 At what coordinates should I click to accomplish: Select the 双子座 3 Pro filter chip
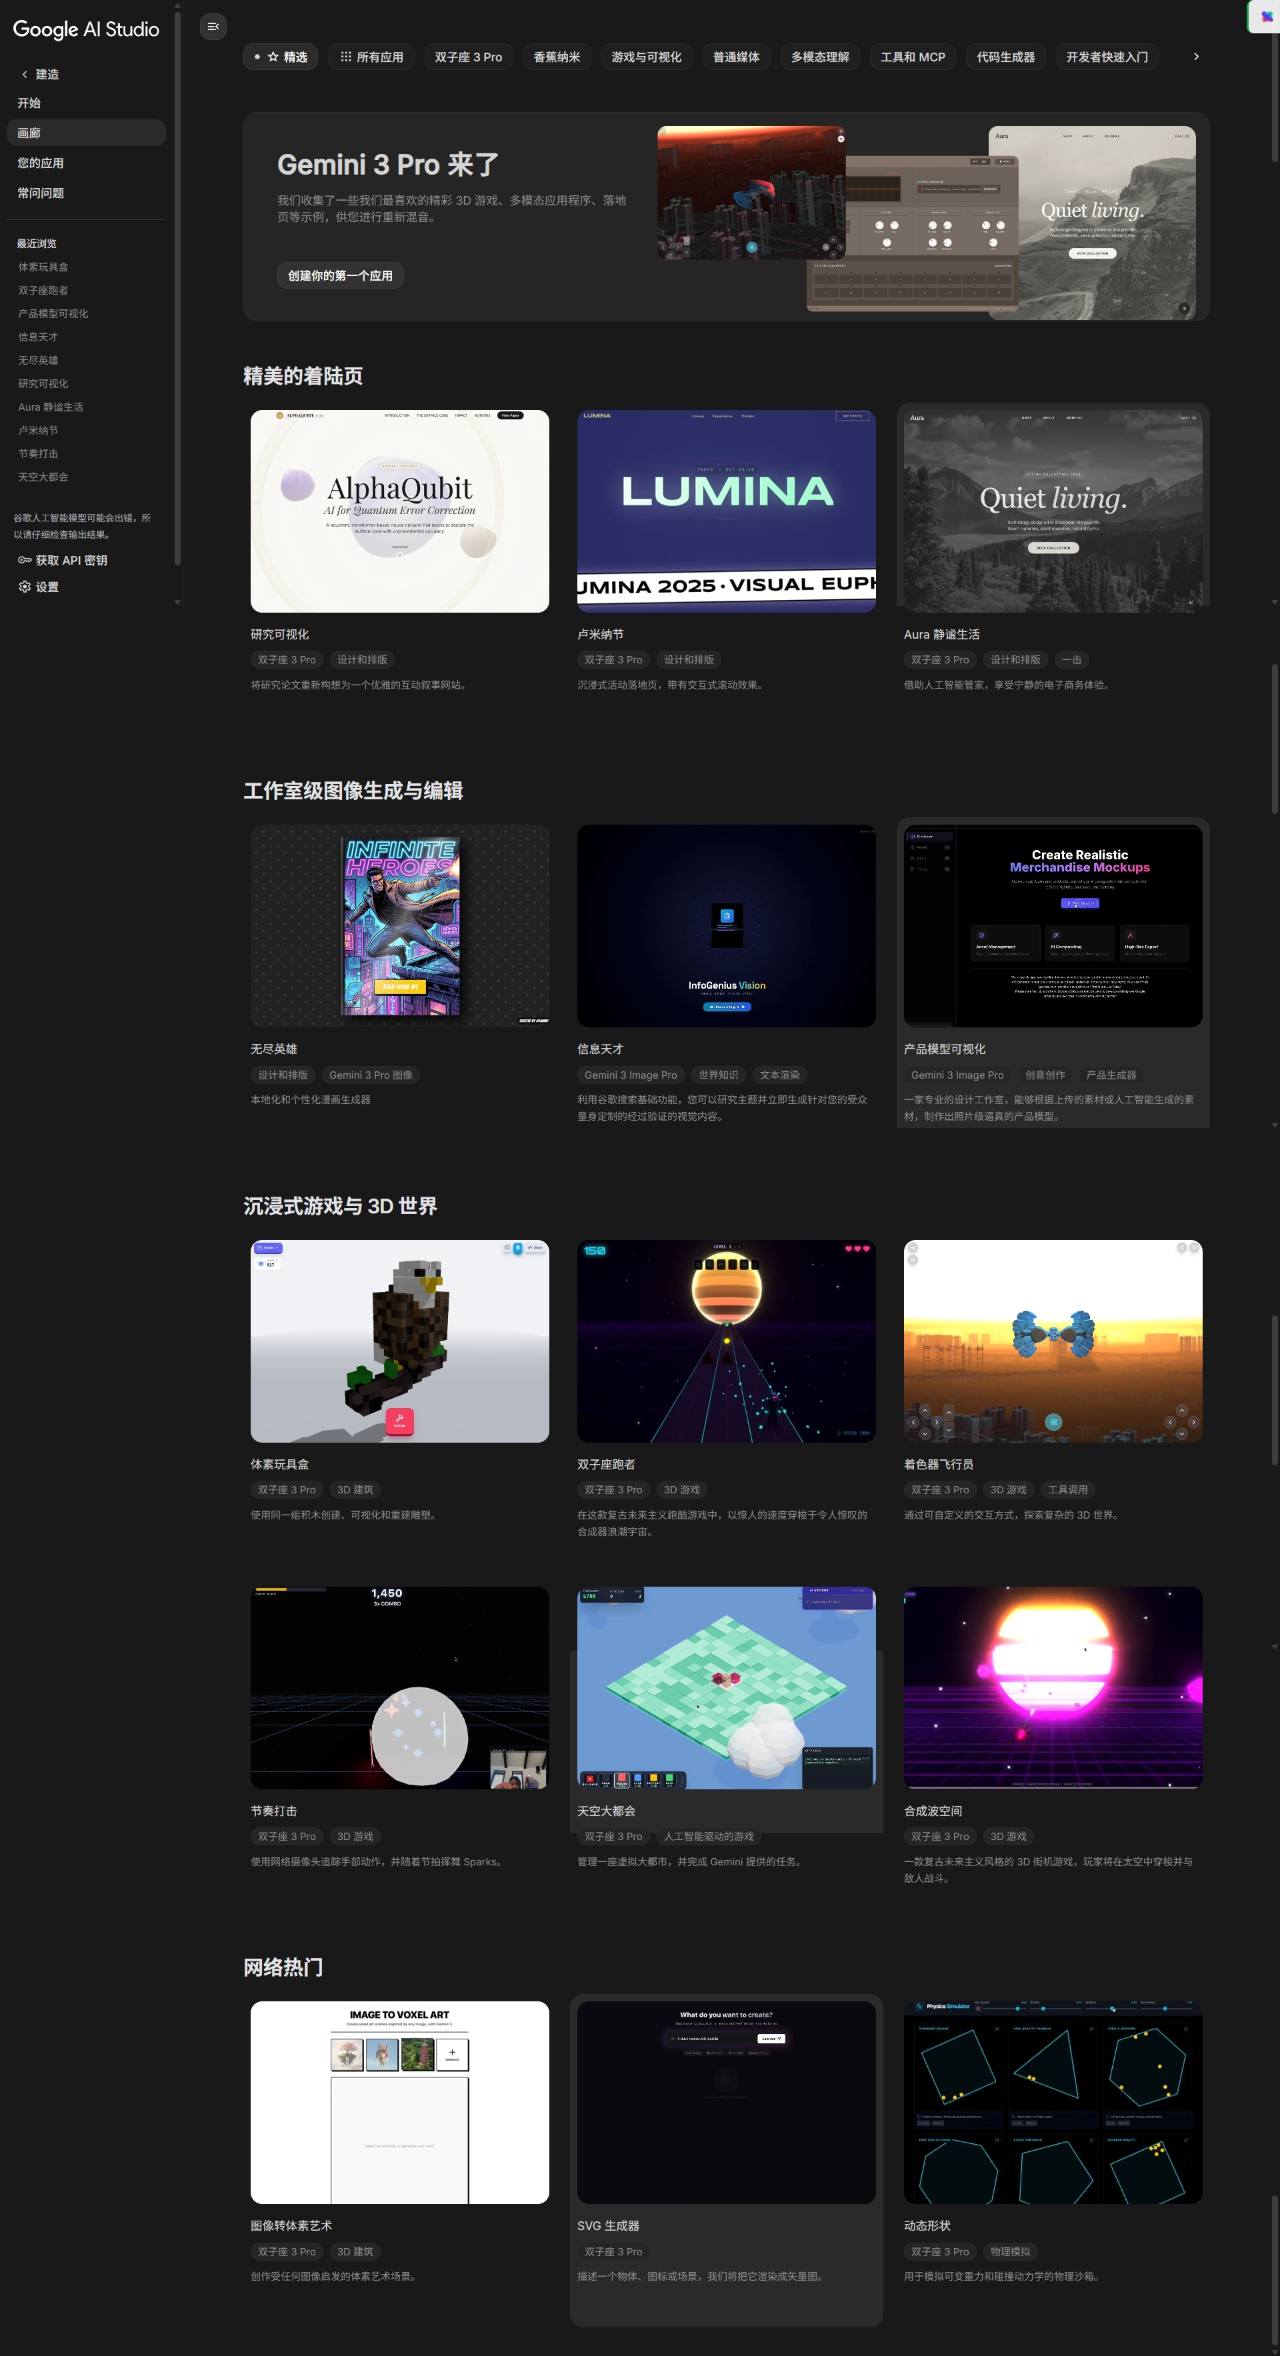(468, 57)
